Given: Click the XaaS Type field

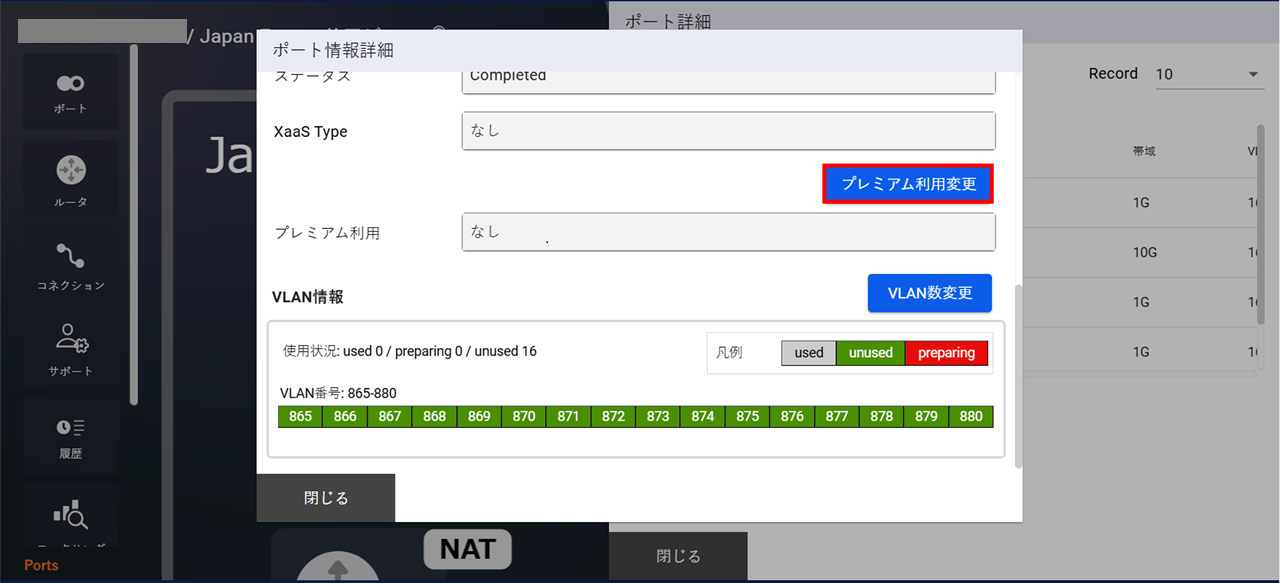Looking at the screenshot, I should coord(729,131).
